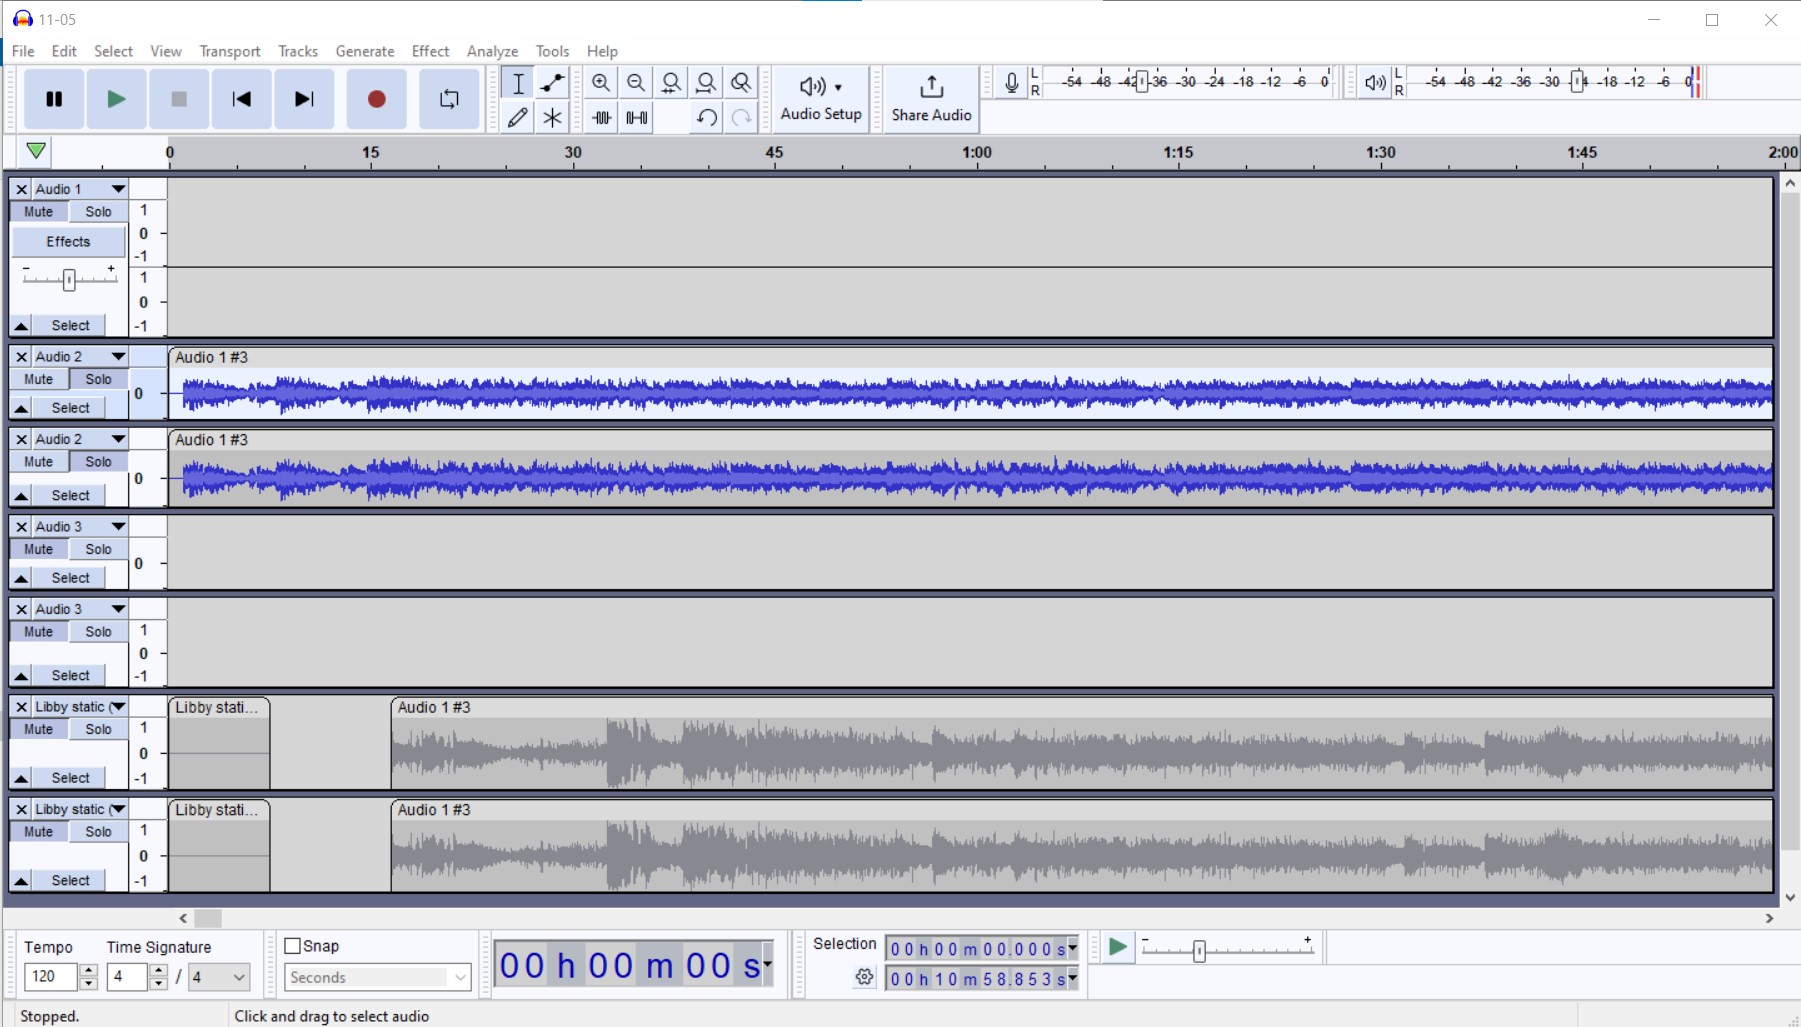This screenshot has width=1801, height=1027.
Task: Zoom in on the timeline
Action: [601, 83]
